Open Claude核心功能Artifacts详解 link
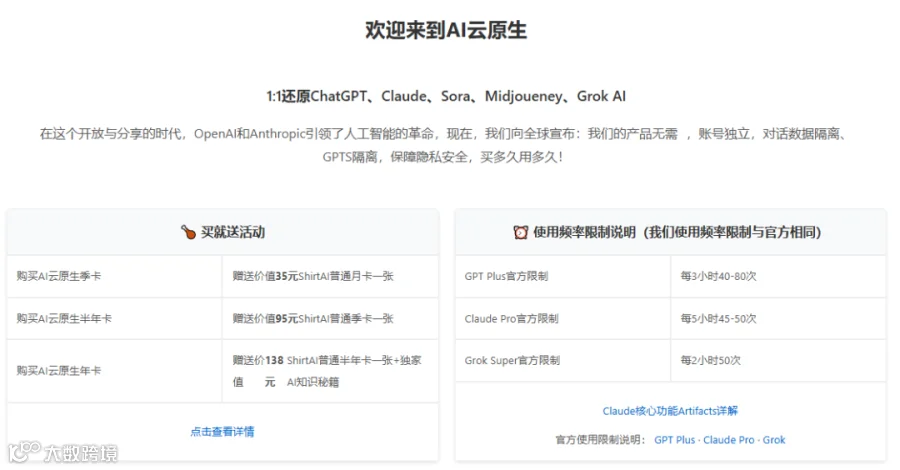The height and width of the screenshot is (470, 900). (x=670, y=411)
